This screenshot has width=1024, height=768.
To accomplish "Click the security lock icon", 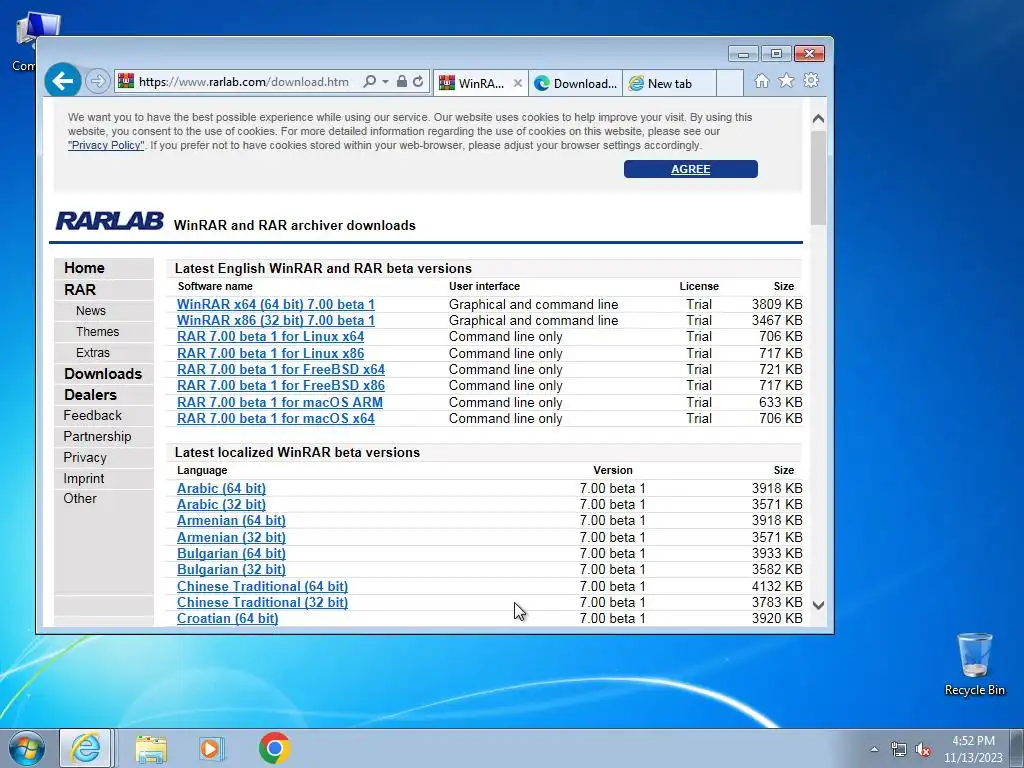I will click(x=402, y=82).
